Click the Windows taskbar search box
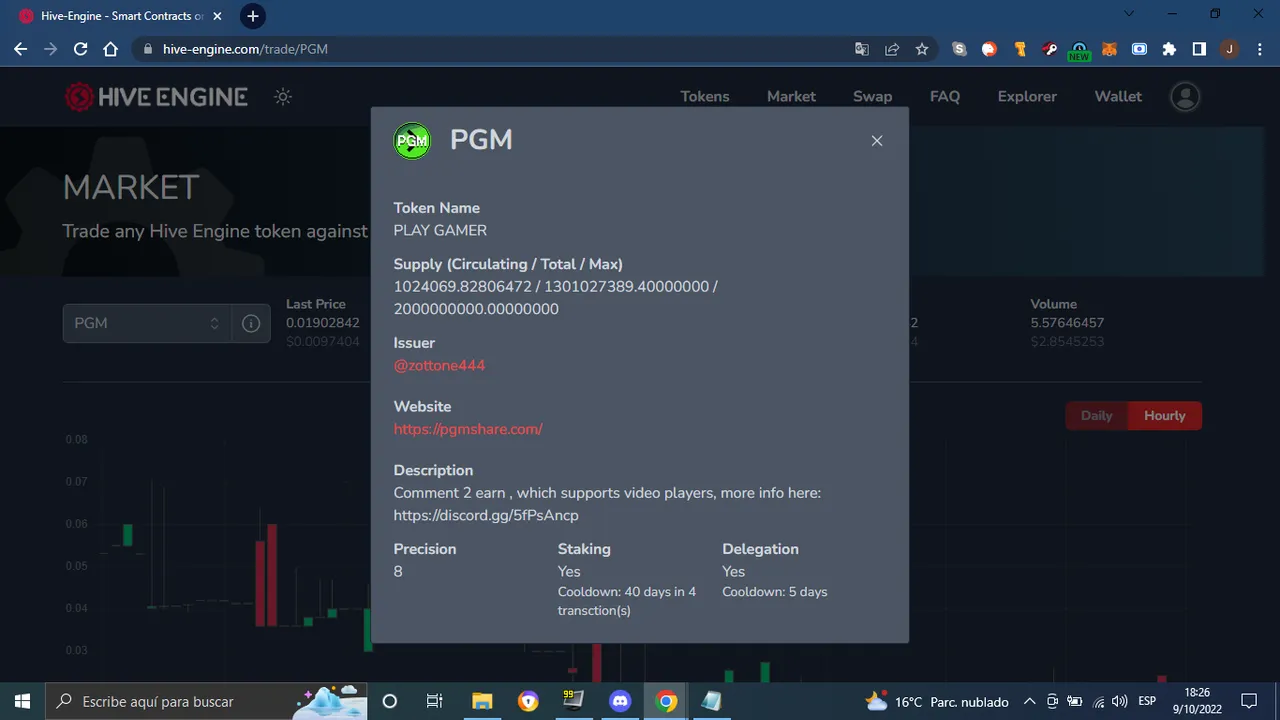1280x720 pixels. point(207,701)
